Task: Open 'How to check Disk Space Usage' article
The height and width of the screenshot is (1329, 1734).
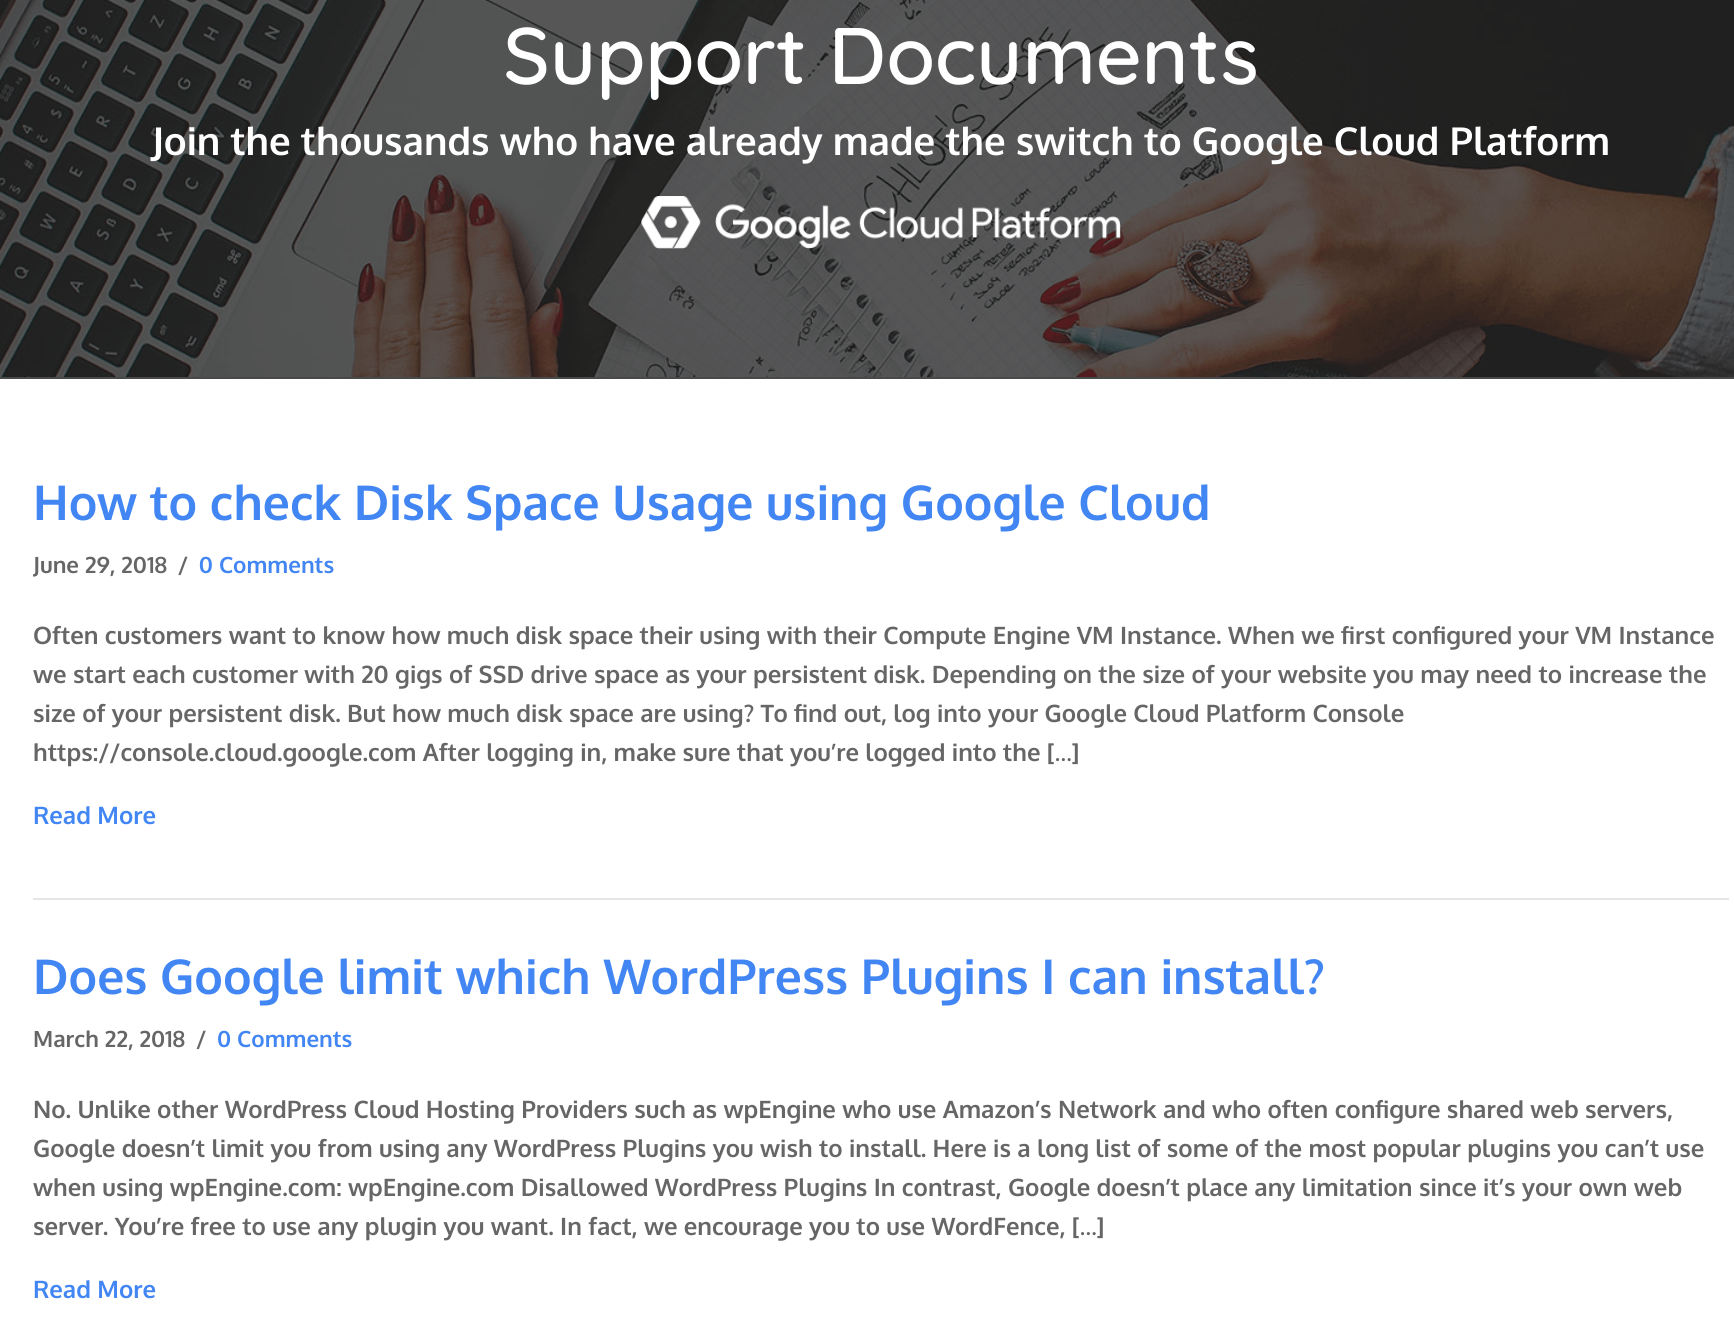Action: point(621,504)
